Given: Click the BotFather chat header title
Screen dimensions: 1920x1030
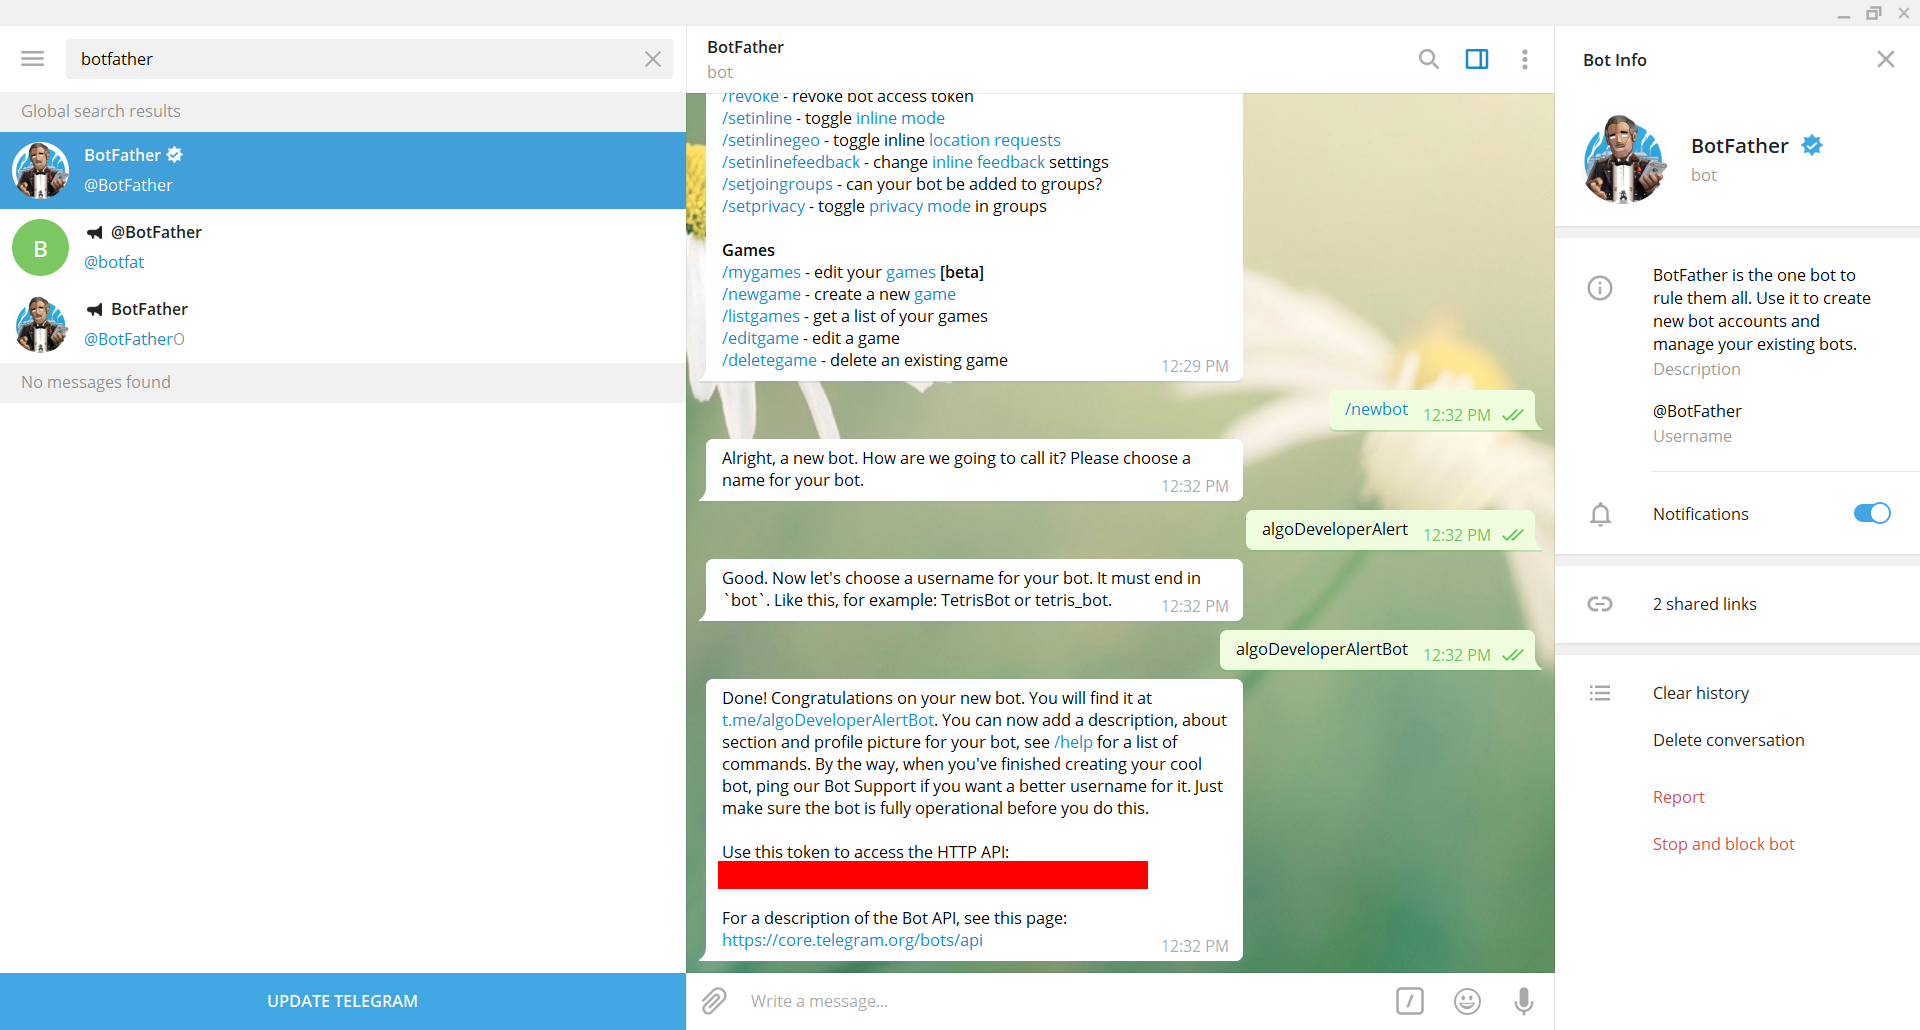Looking at the screenshot, I should (745, 47).
